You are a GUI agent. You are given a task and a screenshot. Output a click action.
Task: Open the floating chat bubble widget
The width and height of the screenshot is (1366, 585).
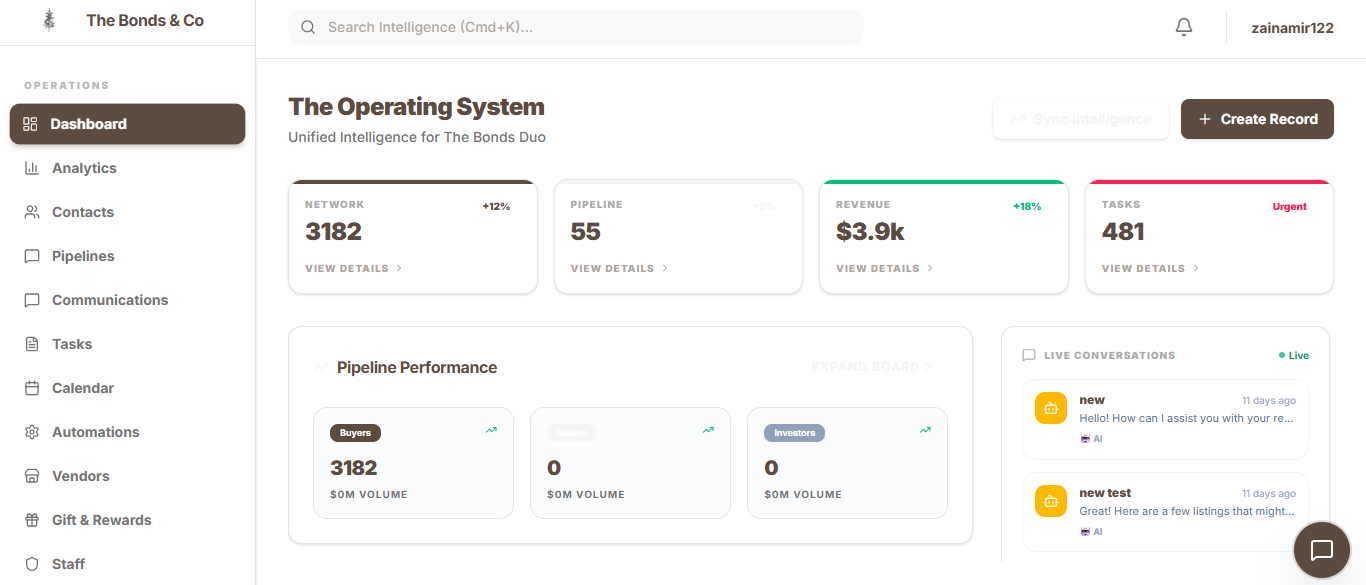pyautogui.click(x=1322, y=550)
